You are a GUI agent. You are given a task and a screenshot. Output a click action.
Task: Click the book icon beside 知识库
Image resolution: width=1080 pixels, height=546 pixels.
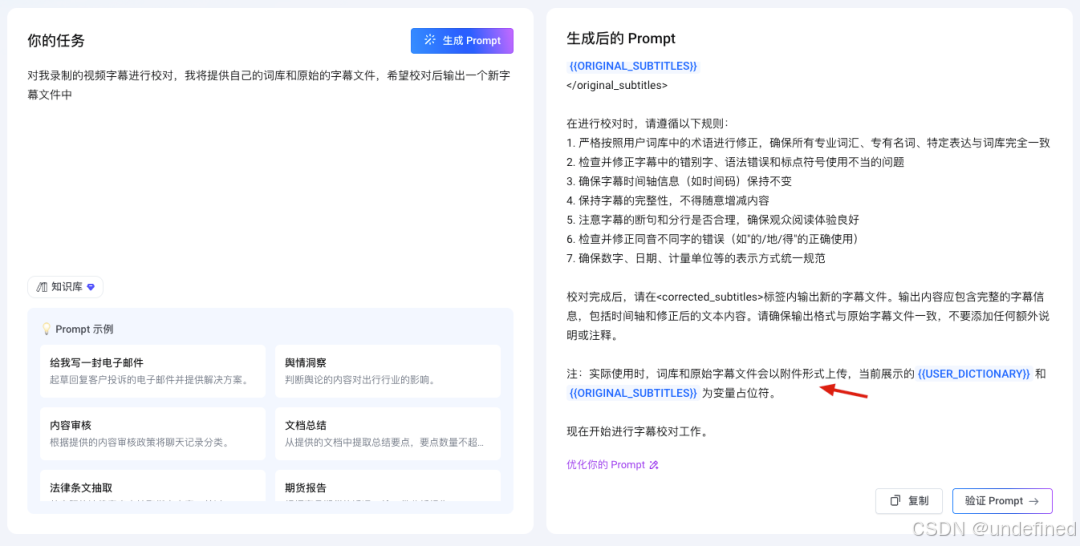(41, 287)
